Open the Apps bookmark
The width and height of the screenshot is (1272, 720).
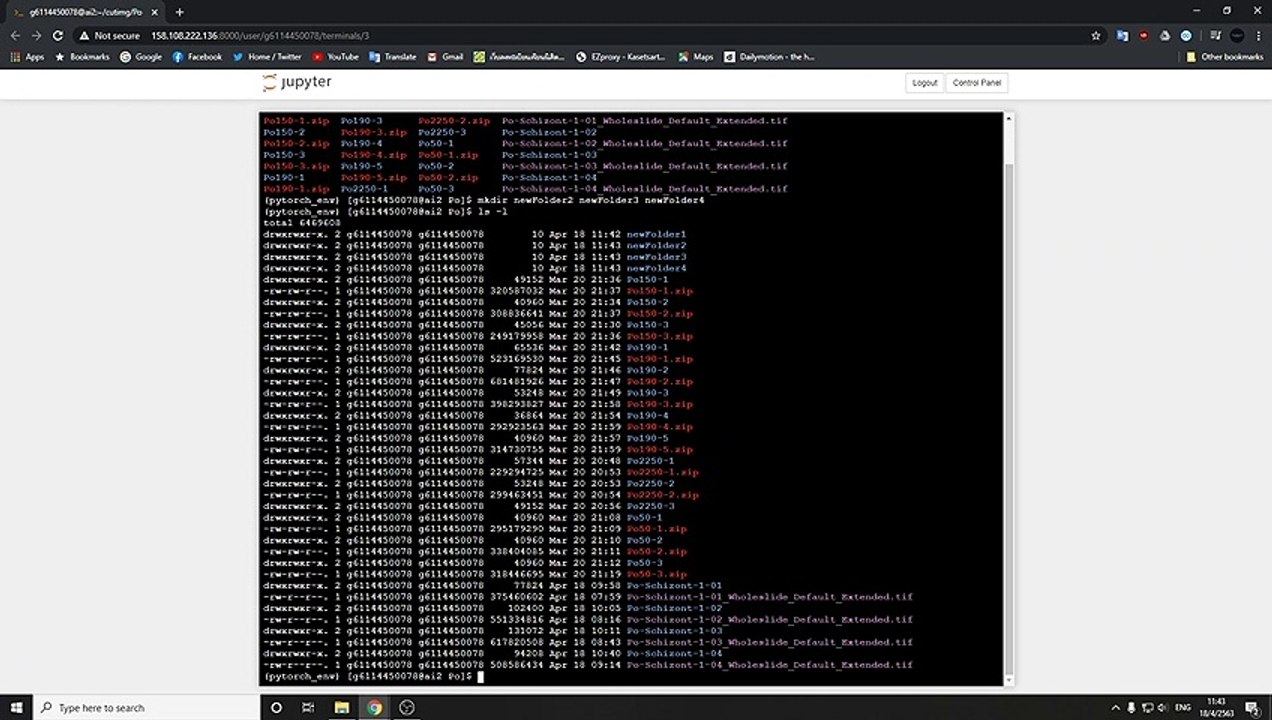coord(27,57)
